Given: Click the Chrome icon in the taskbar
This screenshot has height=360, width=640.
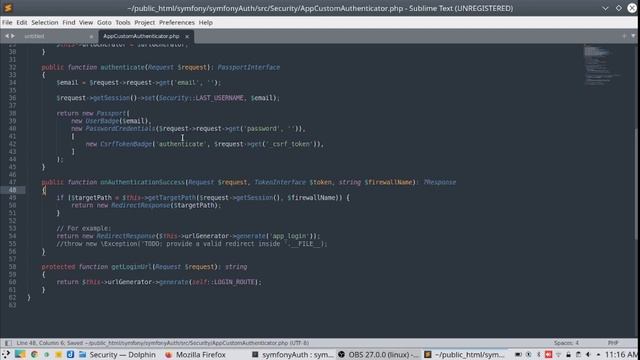Looking at the screenshot, I should 34,355.
